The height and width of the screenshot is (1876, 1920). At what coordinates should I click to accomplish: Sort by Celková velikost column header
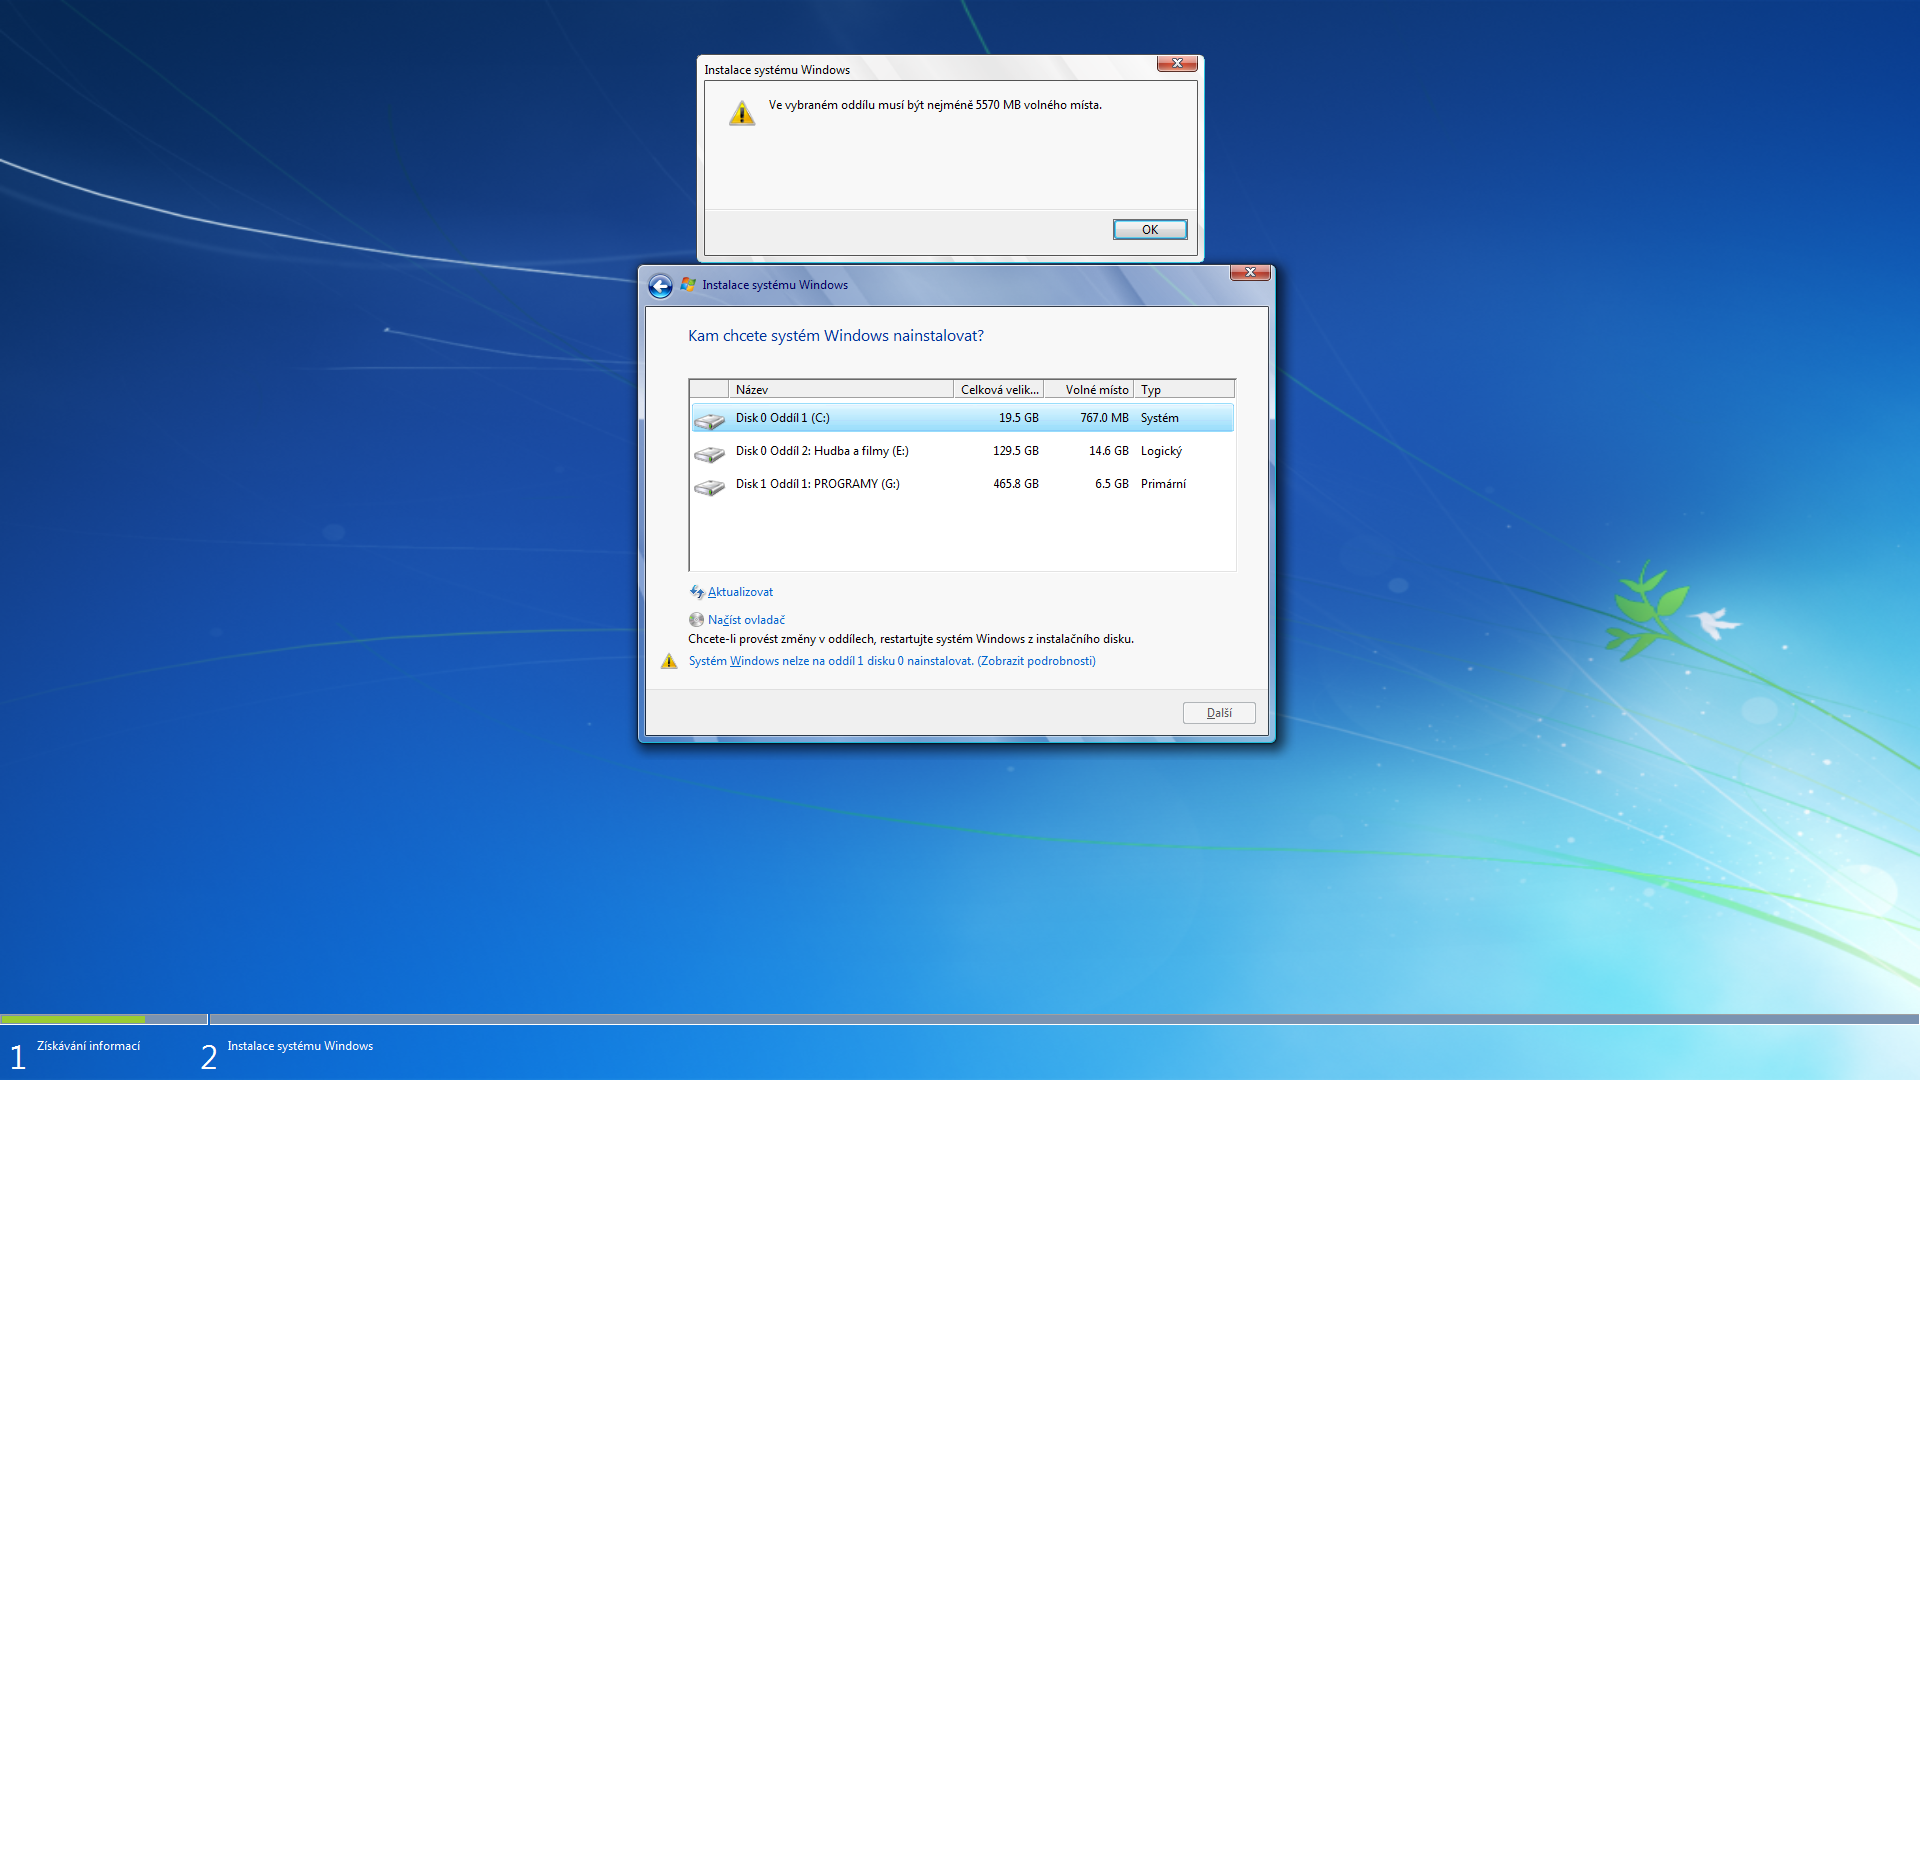tap(998, 390)
